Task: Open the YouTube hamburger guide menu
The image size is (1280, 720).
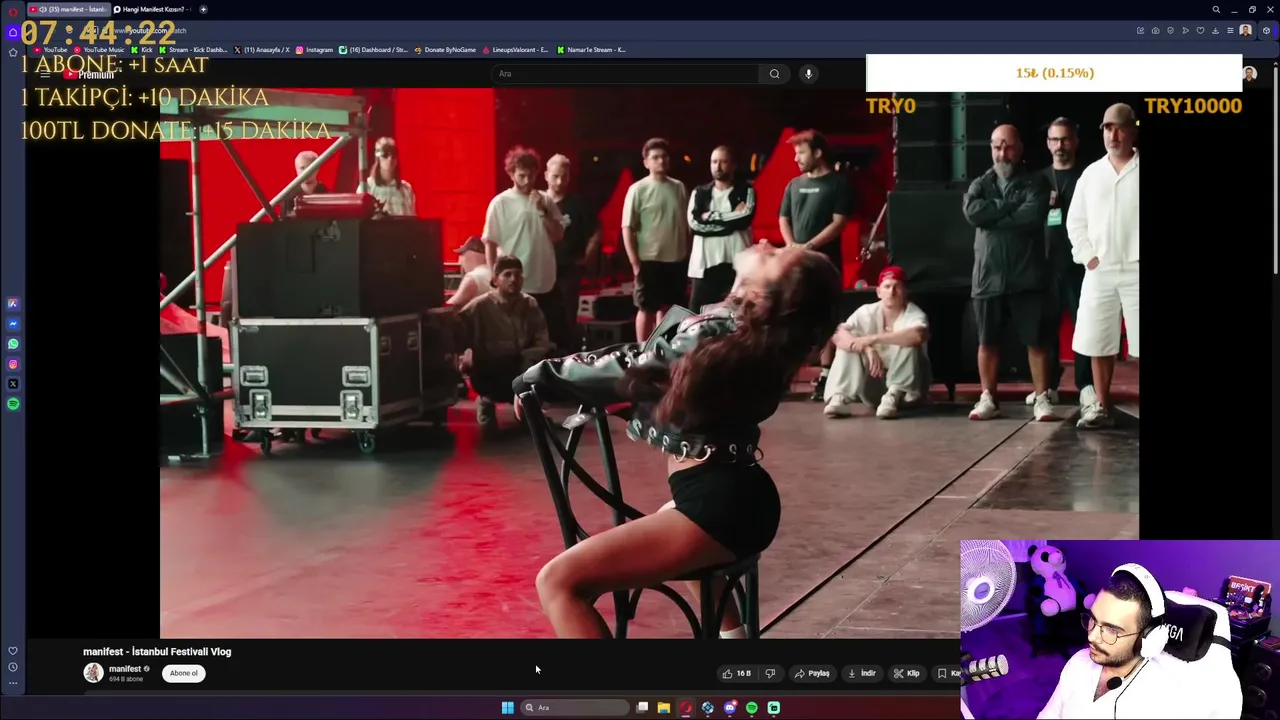Action: tap(45, 75)
